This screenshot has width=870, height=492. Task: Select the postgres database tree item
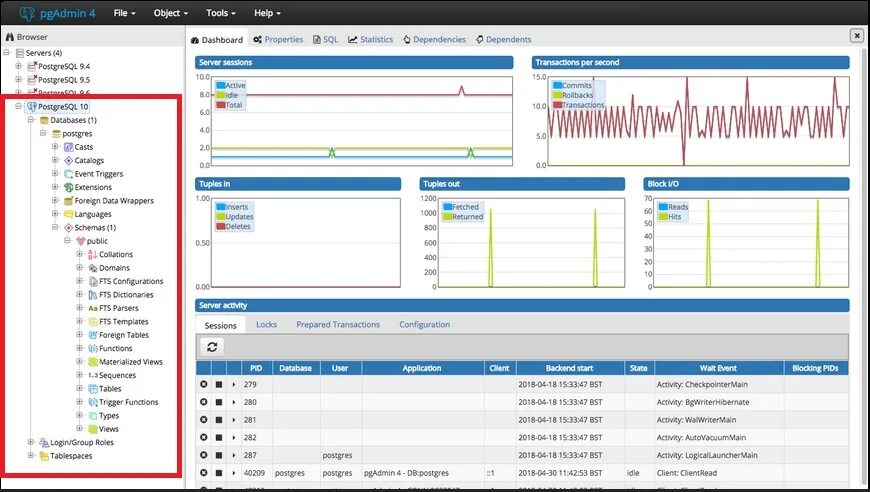[77, 134]
